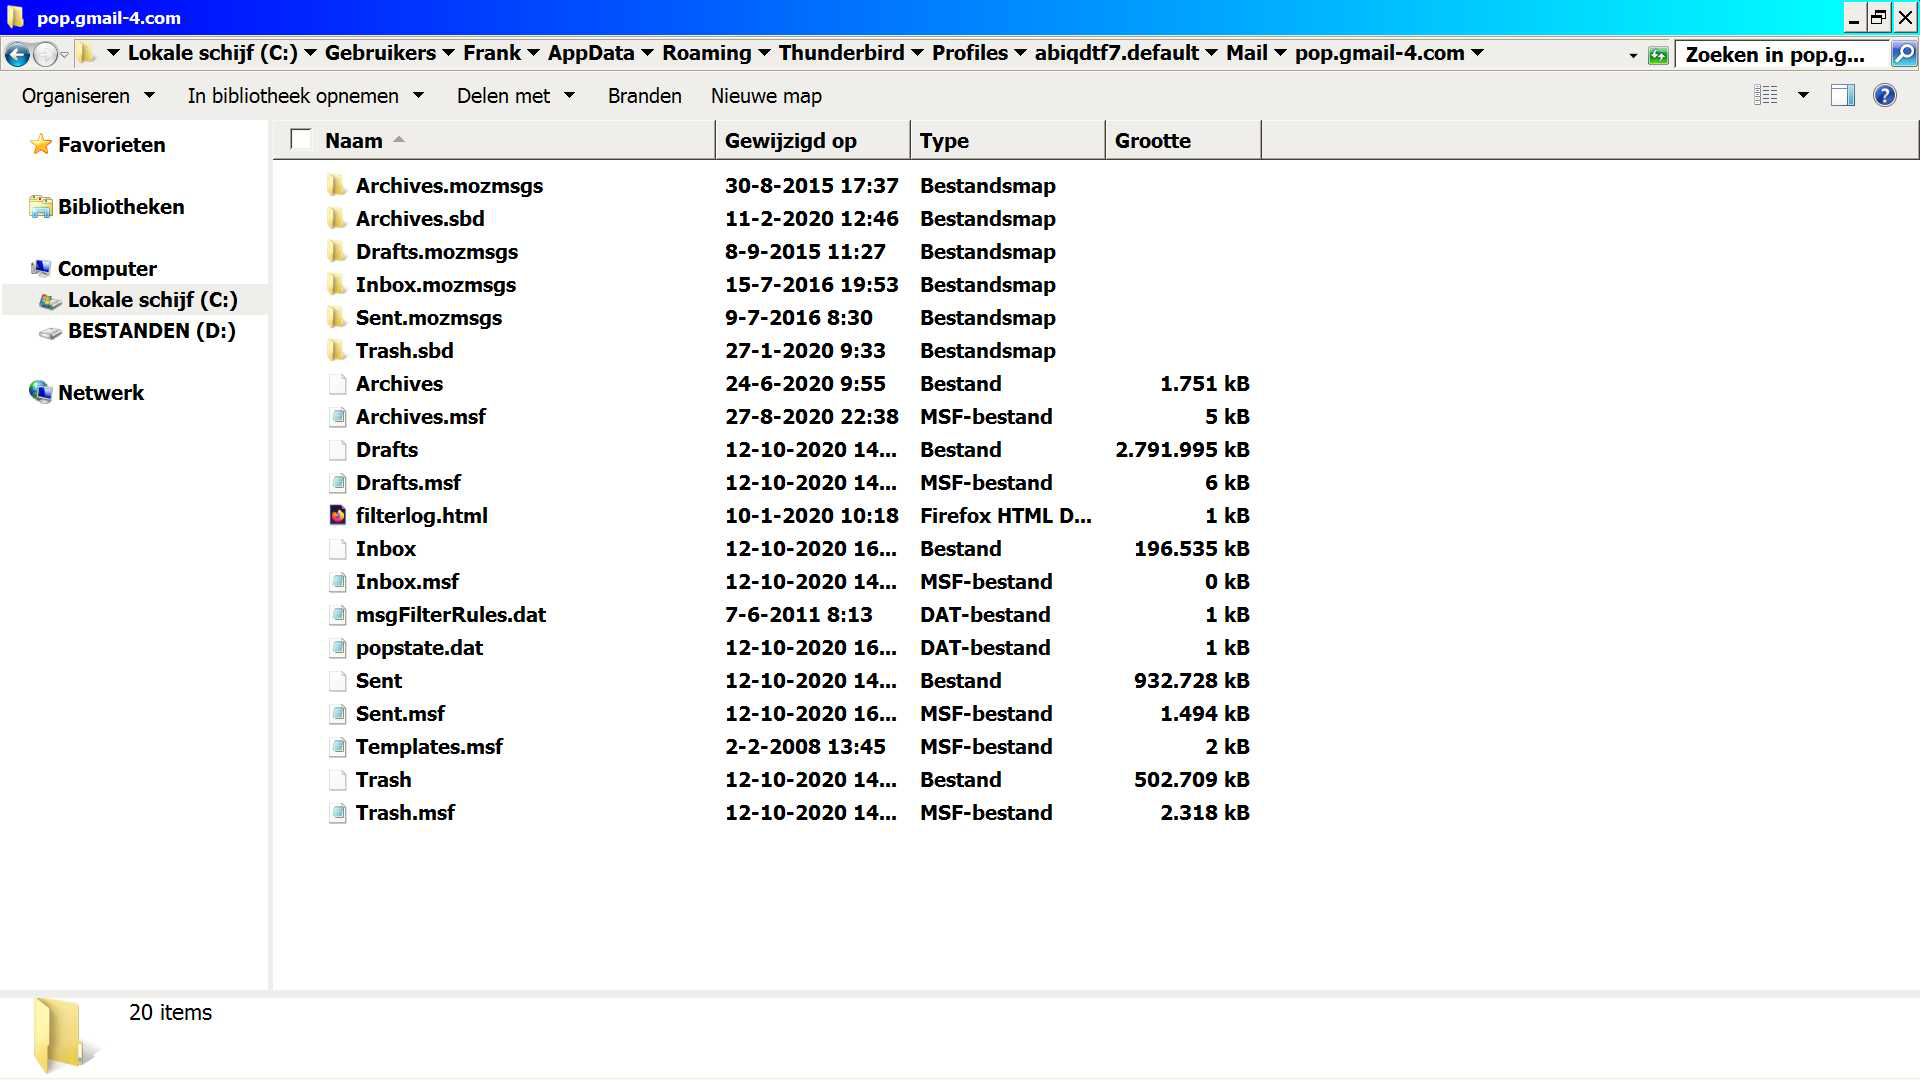Click the Nieuwe map button
The image size is (1920, 1080).
pos(766,96)
